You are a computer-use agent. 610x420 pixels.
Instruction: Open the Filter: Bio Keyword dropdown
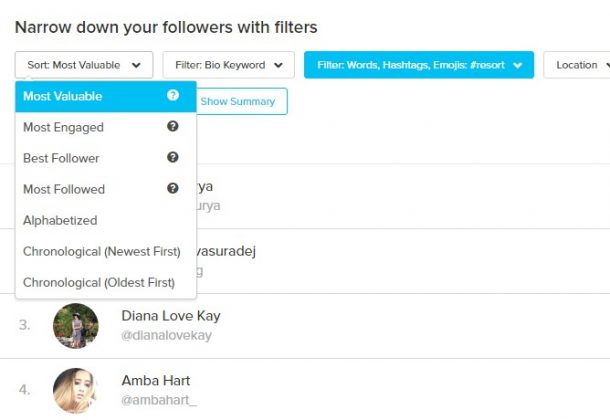pos(229,65)
